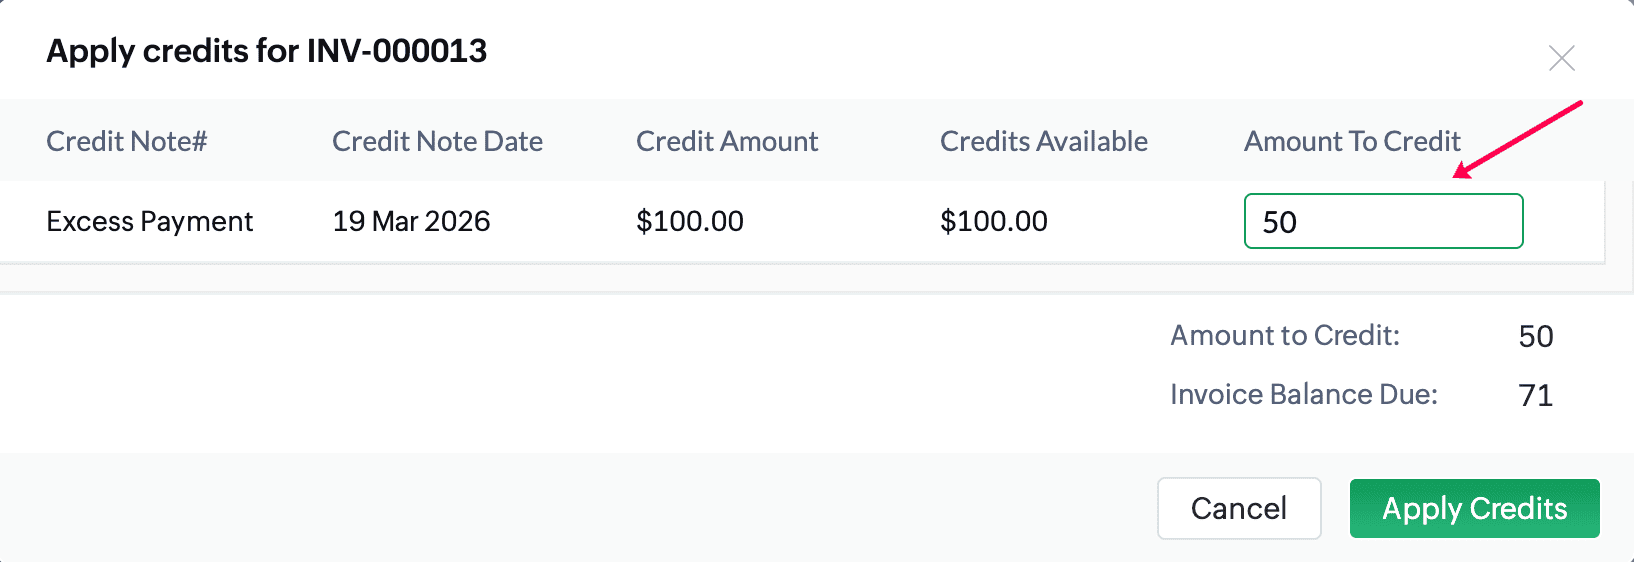Screen dimensions: 1634x562
Task: Click the 'Amount to Credit:' summary label
Action: pyautogui.click(x=1284, y=335)
